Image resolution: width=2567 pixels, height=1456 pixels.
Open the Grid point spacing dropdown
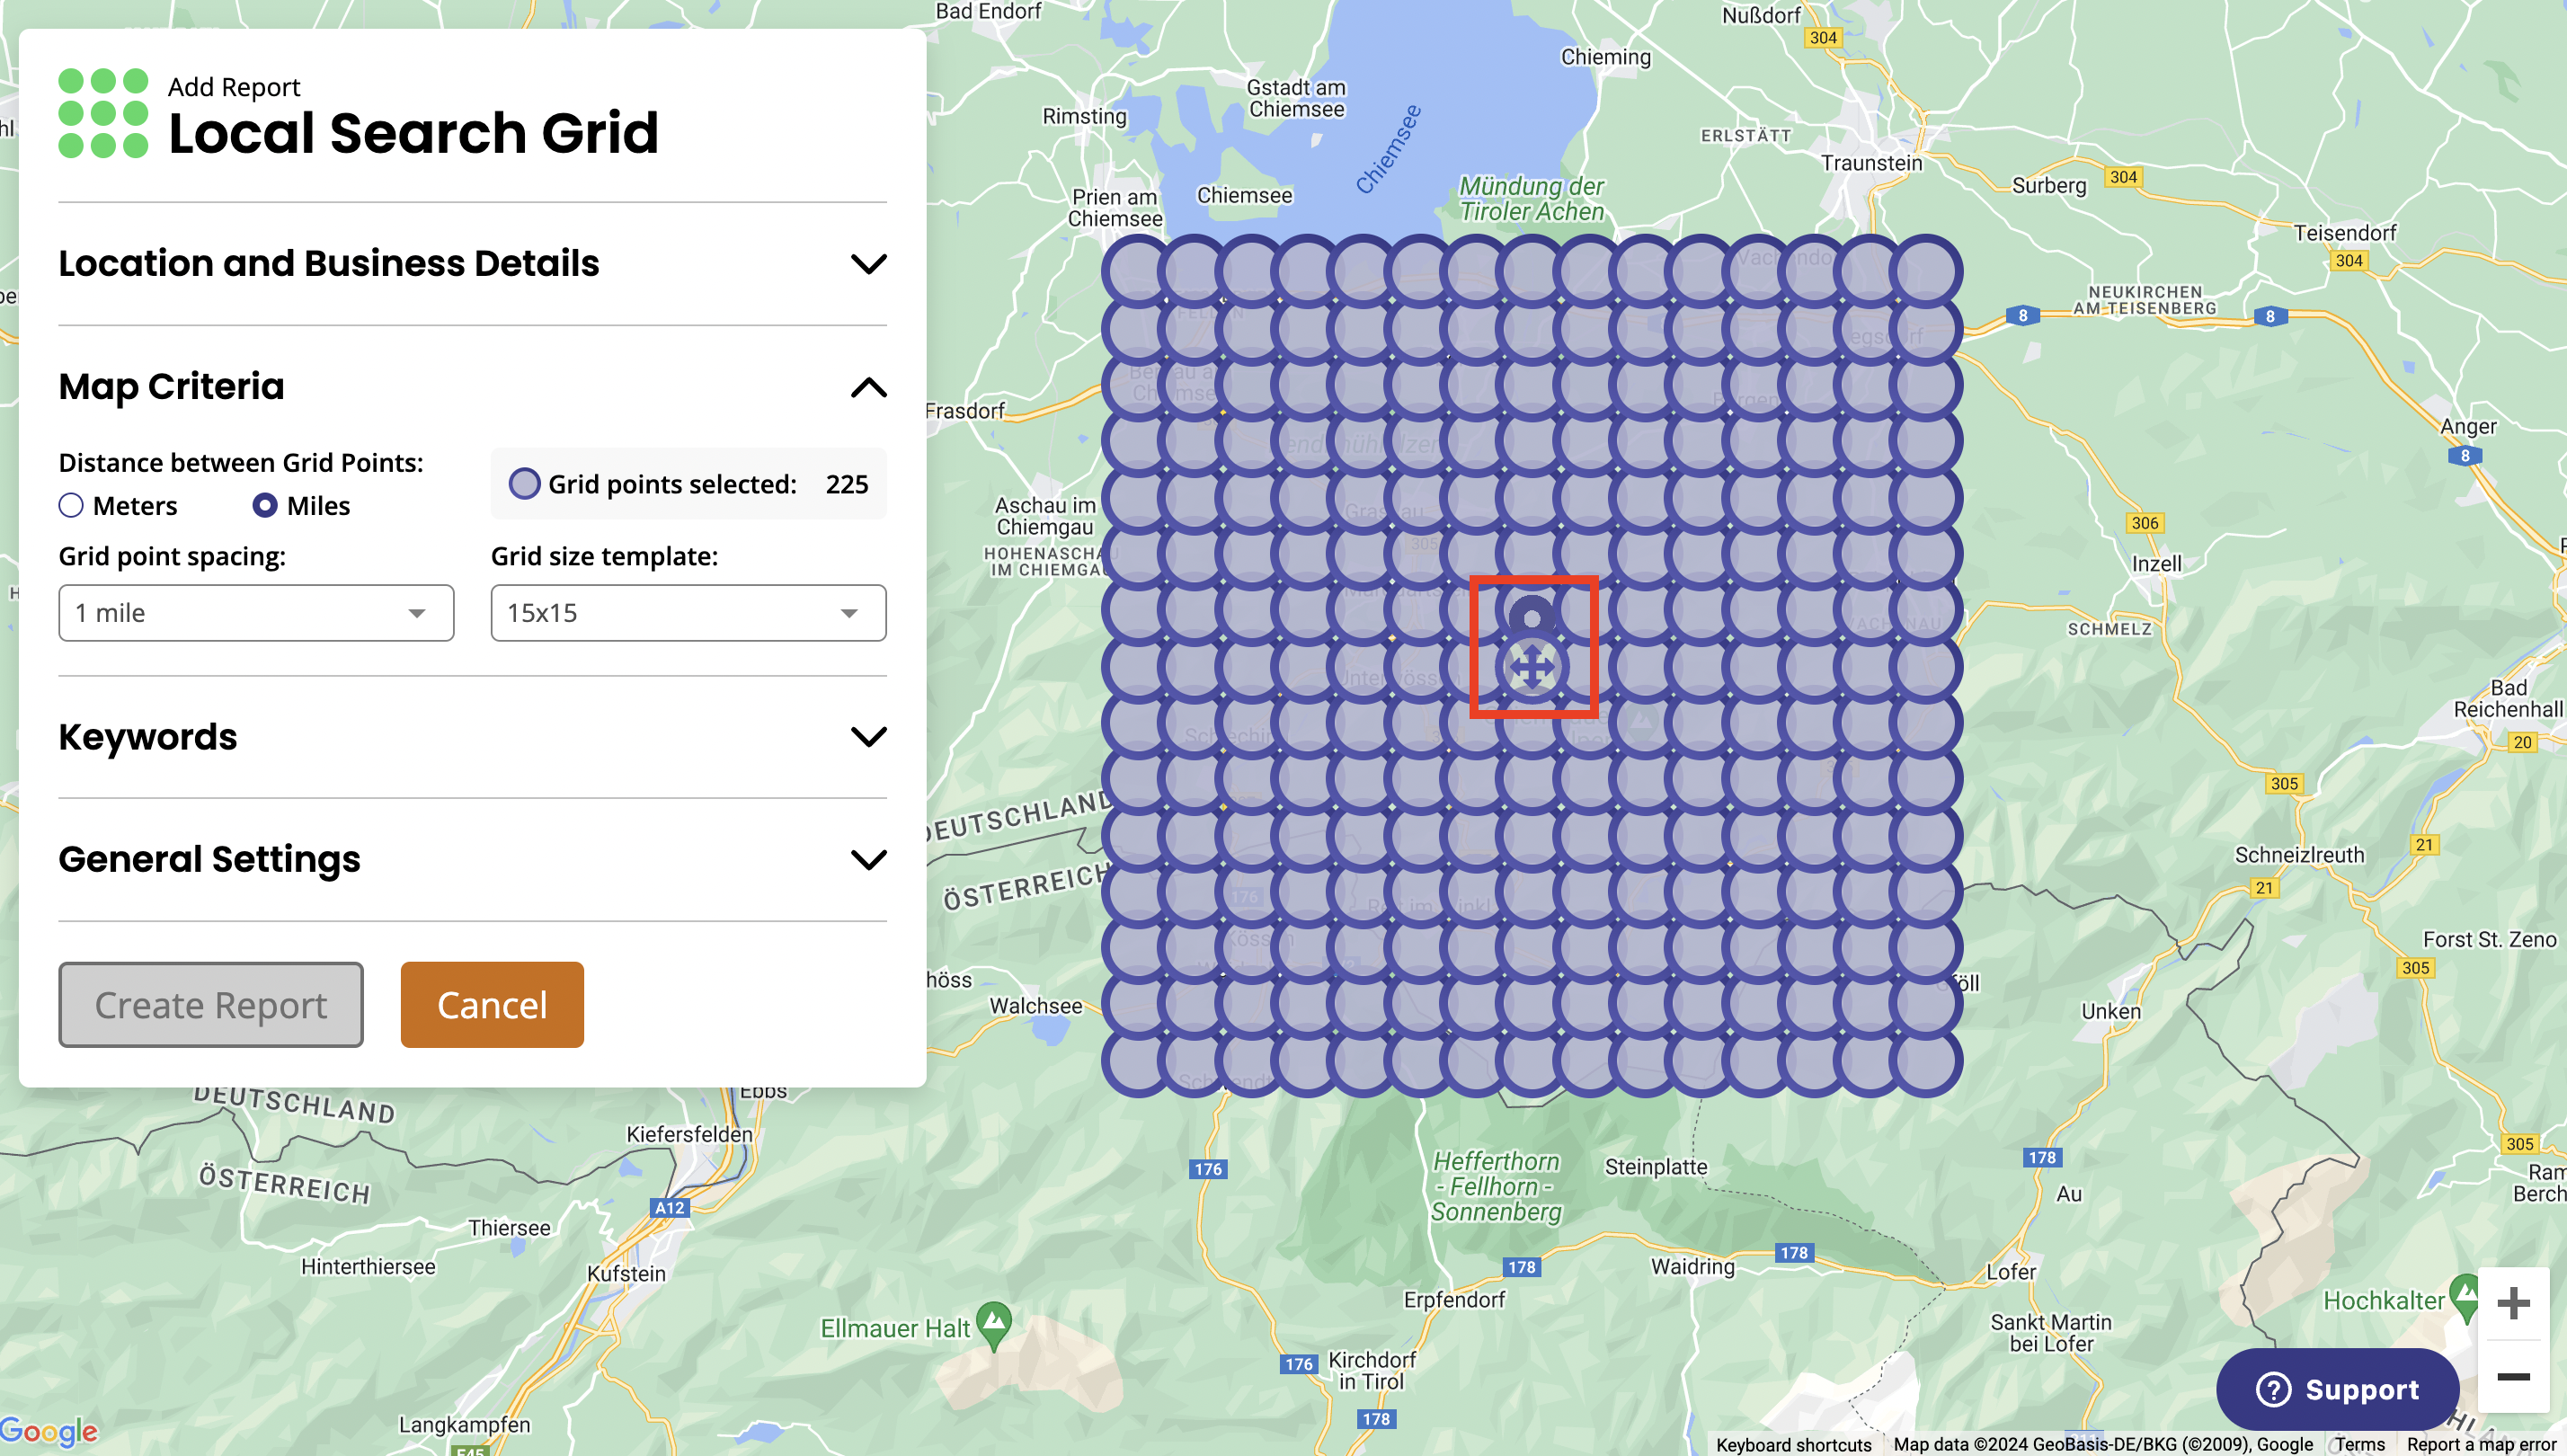click(x=256, y=613)
